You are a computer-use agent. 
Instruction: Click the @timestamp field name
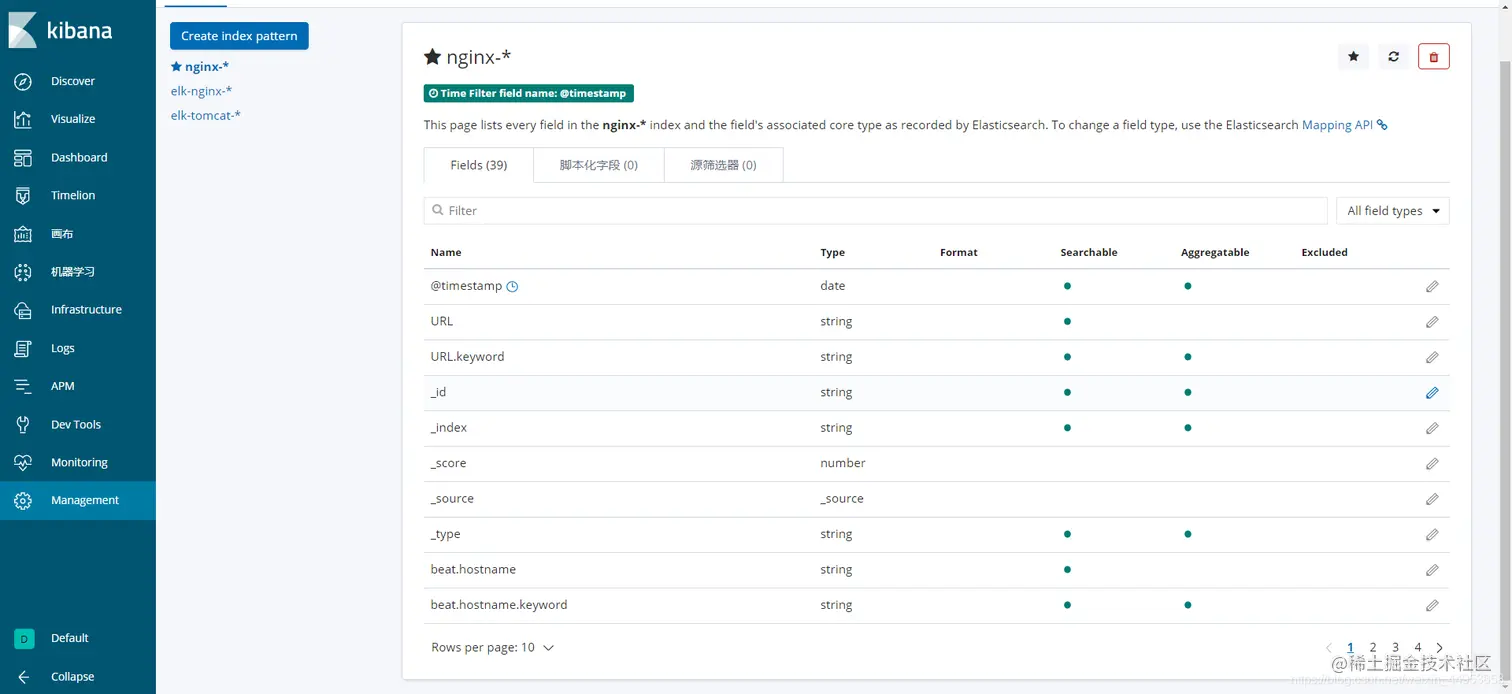pos(466,286)
